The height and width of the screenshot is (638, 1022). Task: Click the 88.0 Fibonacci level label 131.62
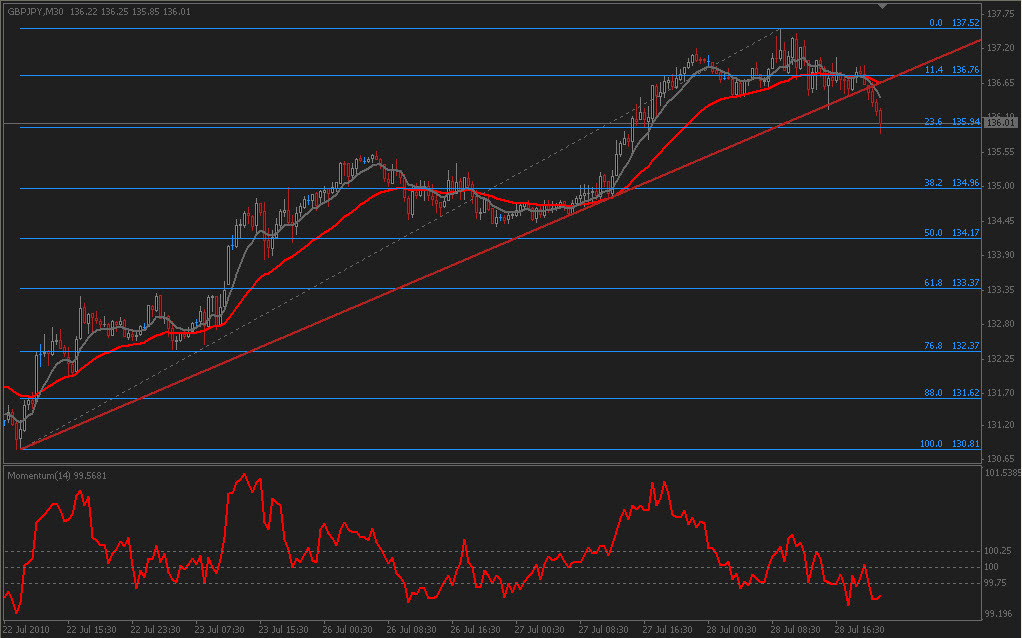point(951,393)
